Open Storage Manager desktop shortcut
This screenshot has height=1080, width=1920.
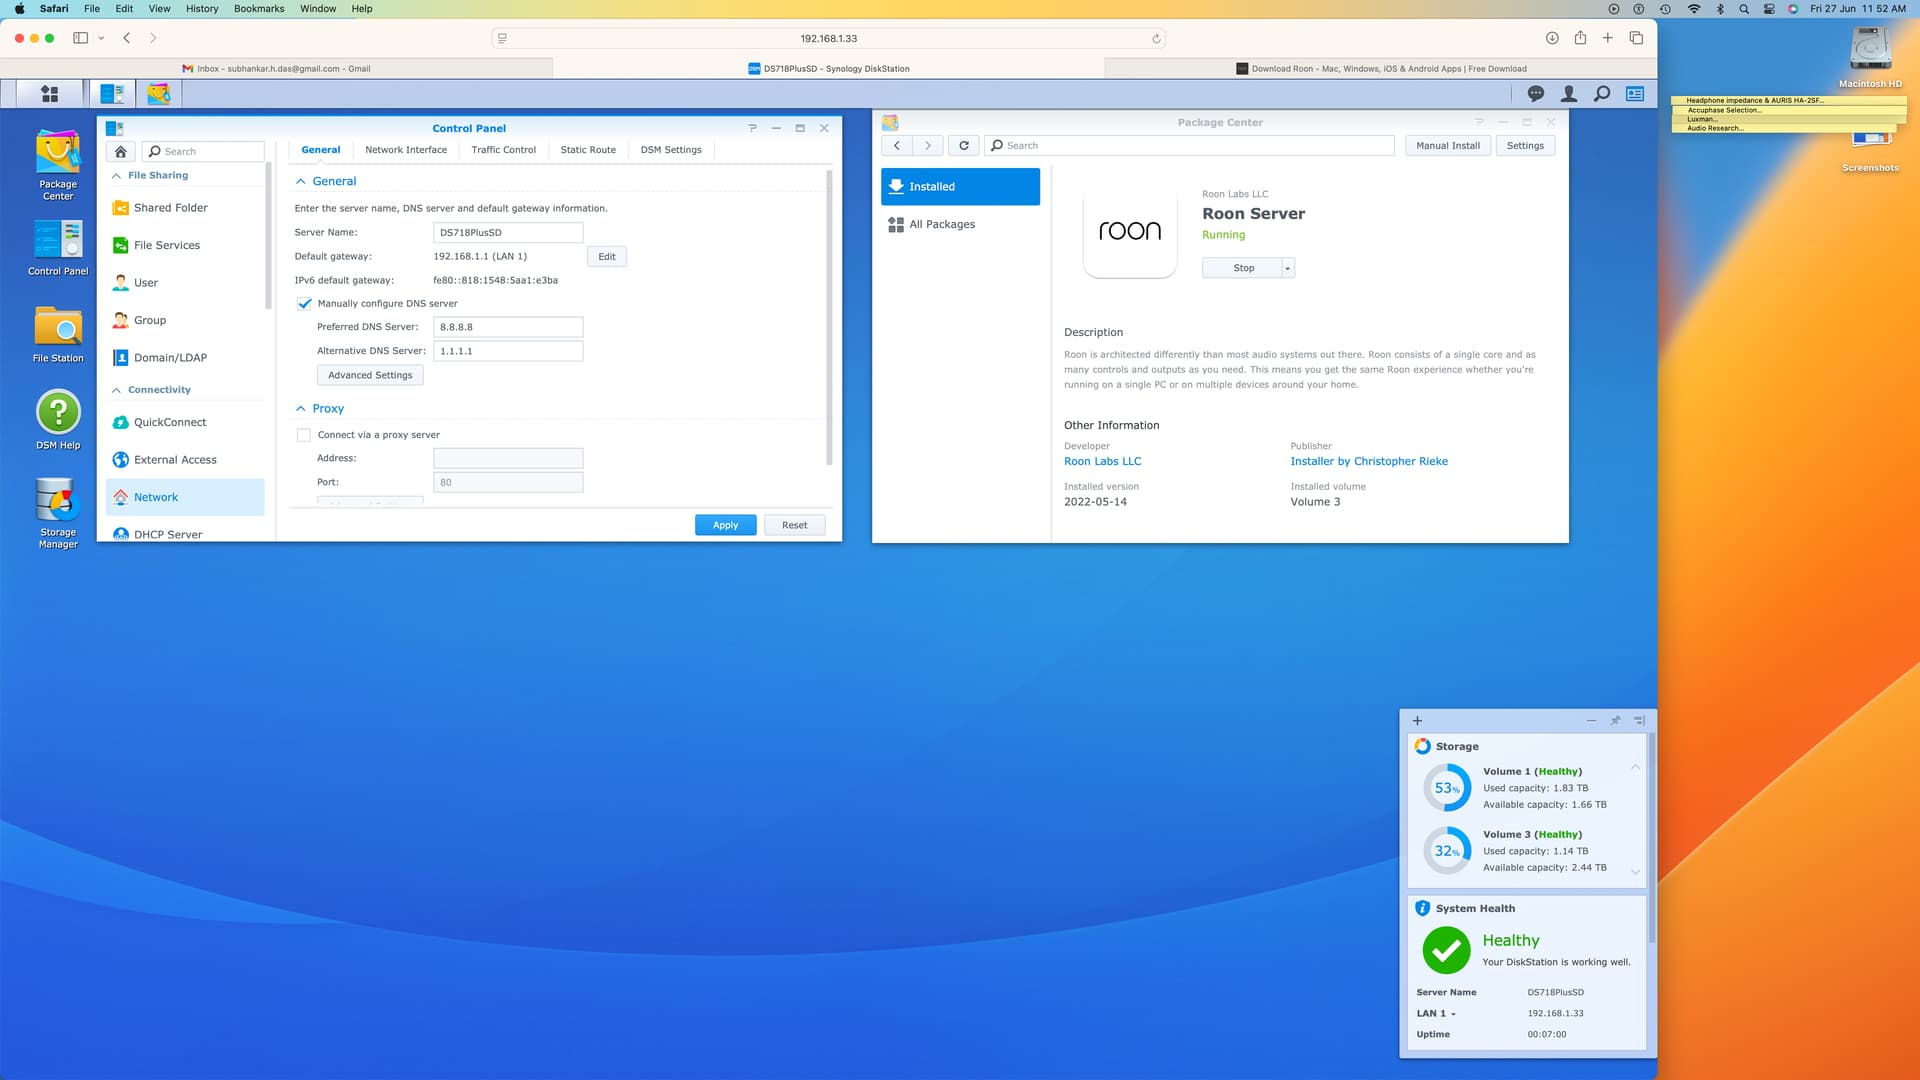[x=58, y=513]
